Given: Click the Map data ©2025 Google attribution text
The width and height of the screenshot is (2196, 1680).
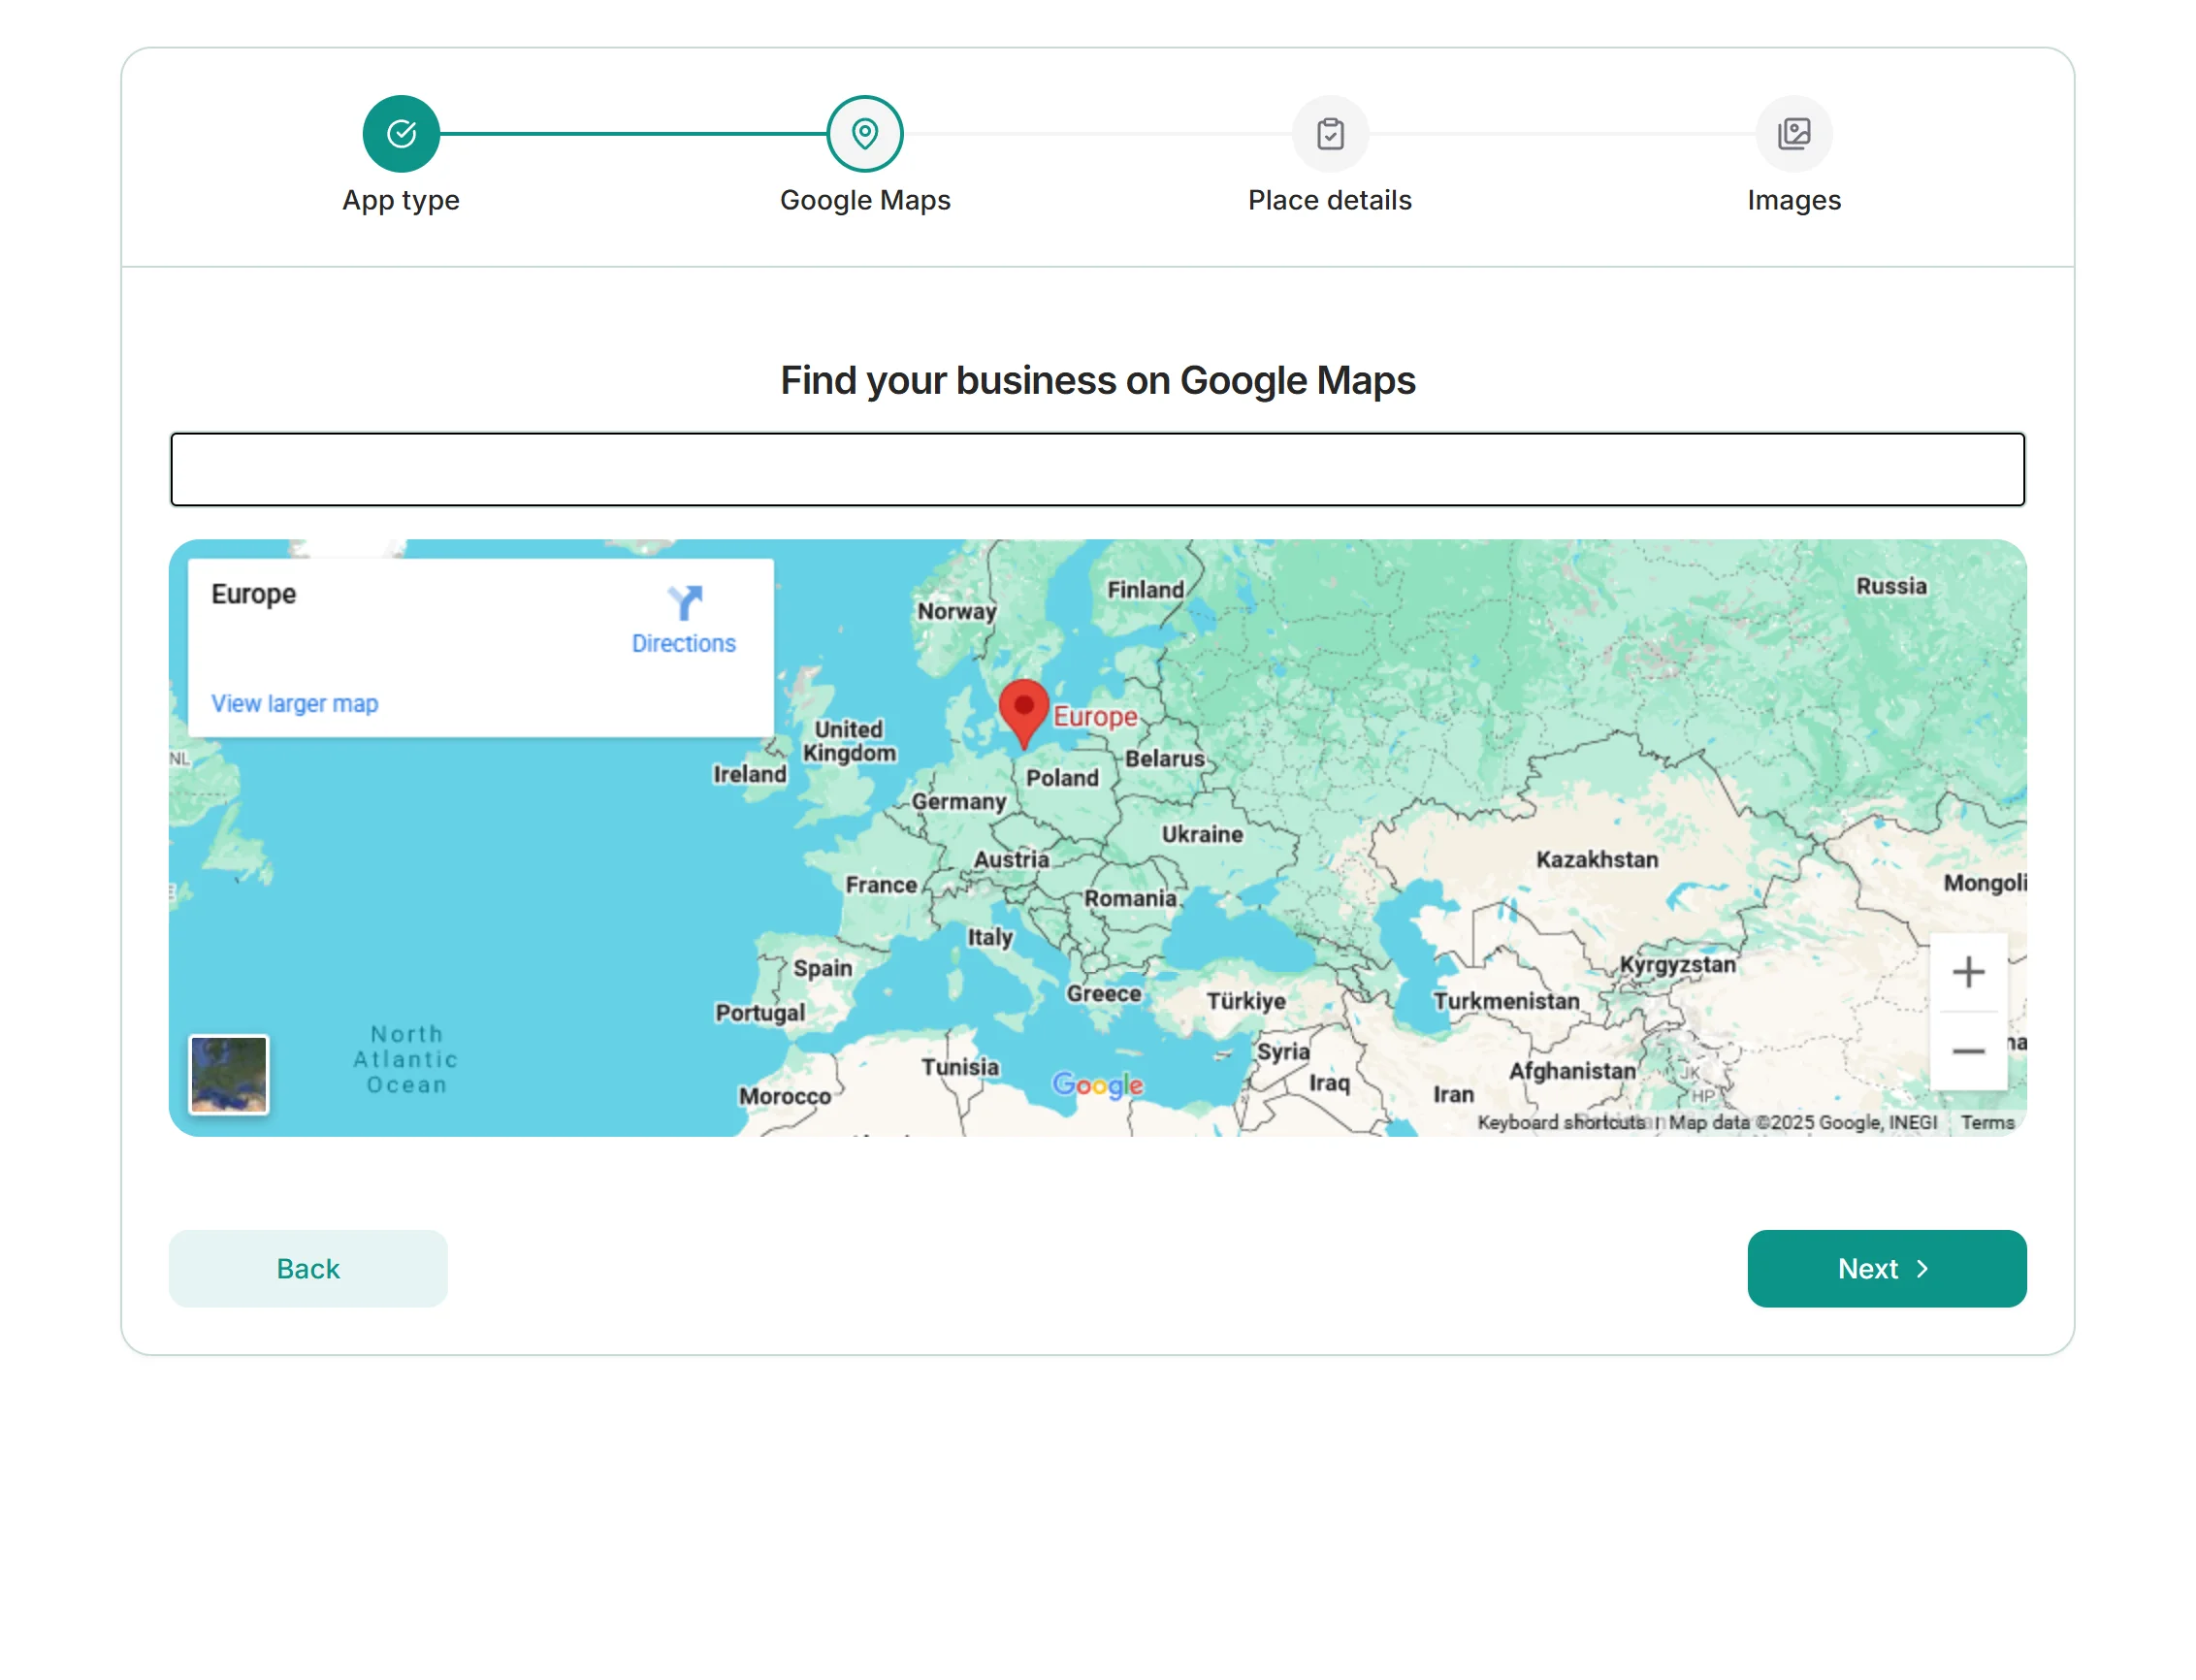Looking at the screenshot, I should coord(1802,1122).
